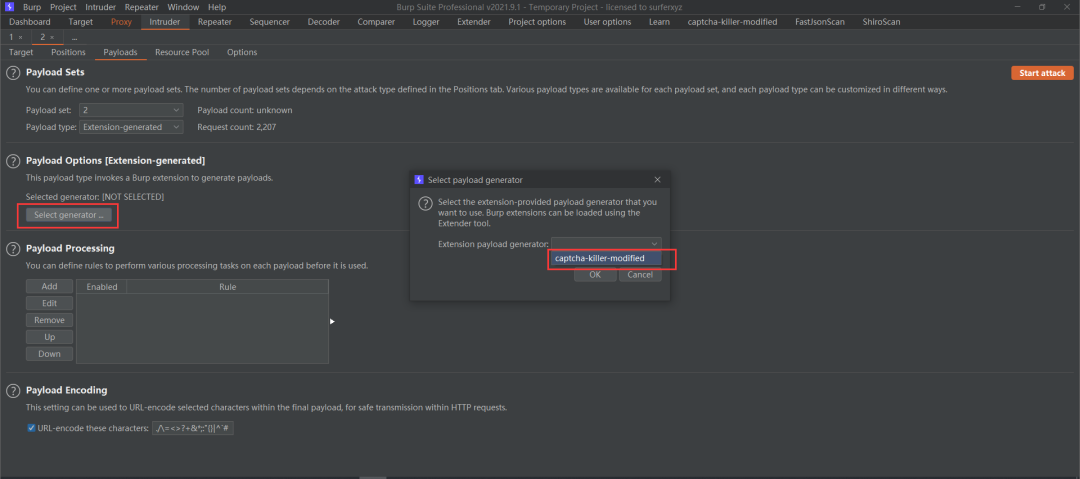Switch to Extender tab
This screenshot has height=479, width=1080.
pos(474,21)
